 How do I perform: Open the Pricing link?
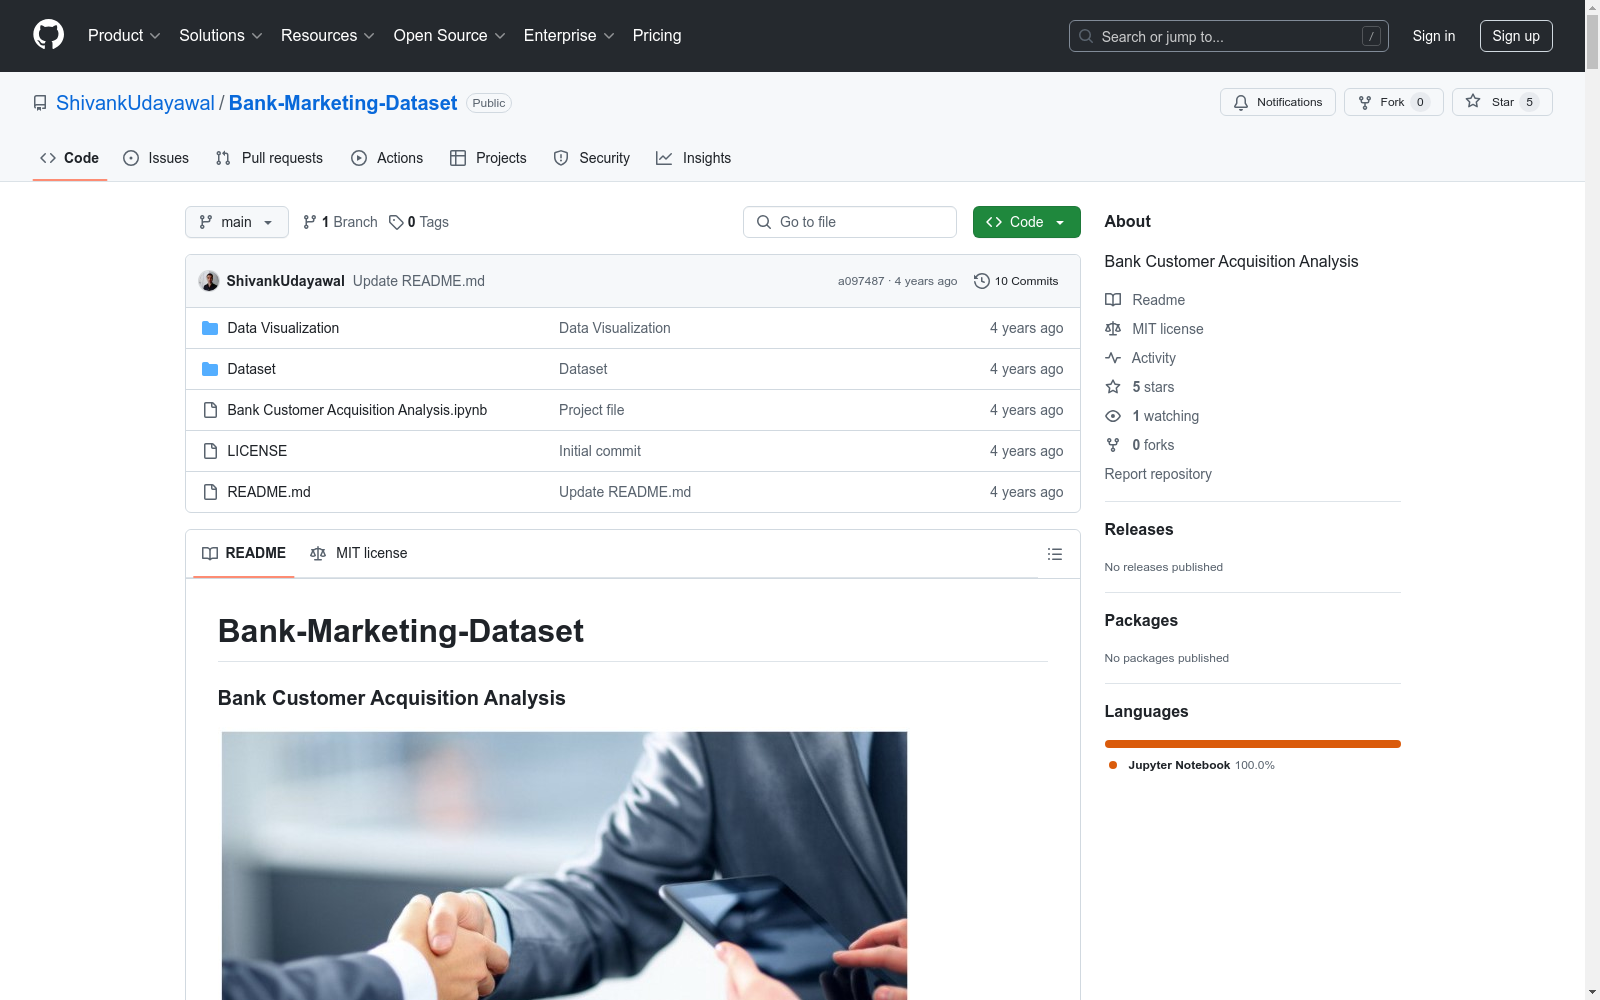657,36
